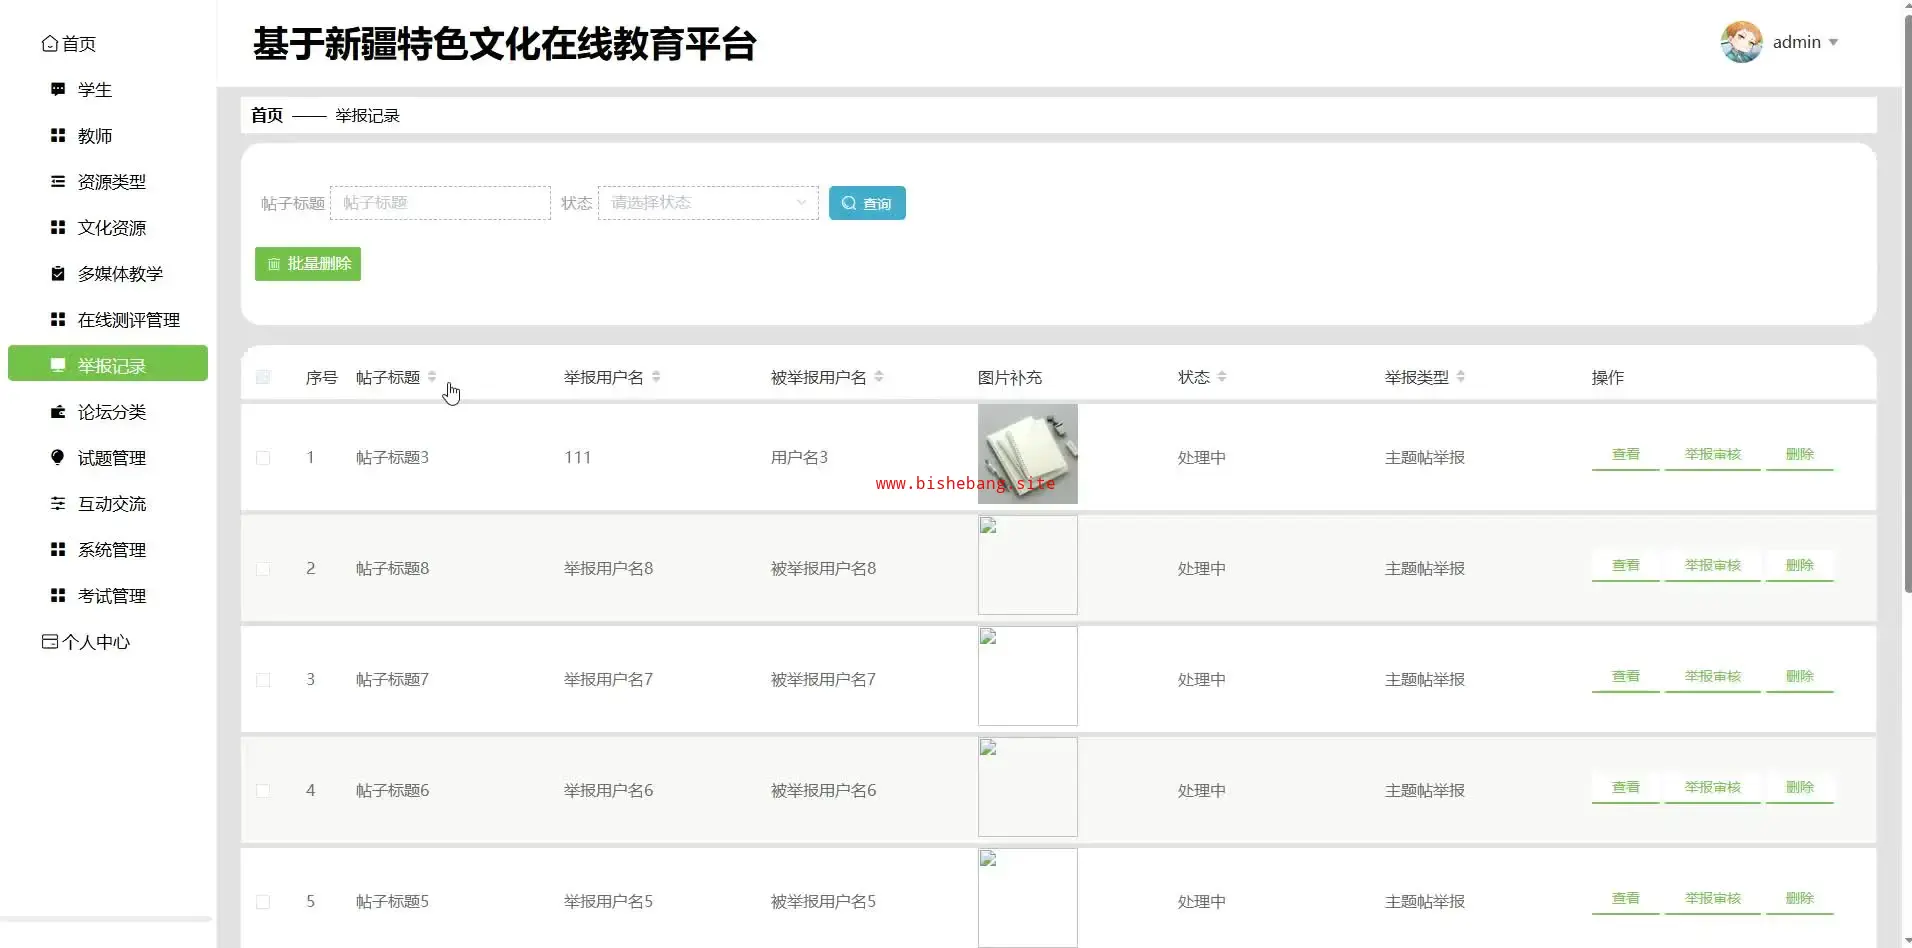Open the 在线测评管理 sidebar menu
The width and height of the screenshot is (1912, 948).
pos(108,320)
